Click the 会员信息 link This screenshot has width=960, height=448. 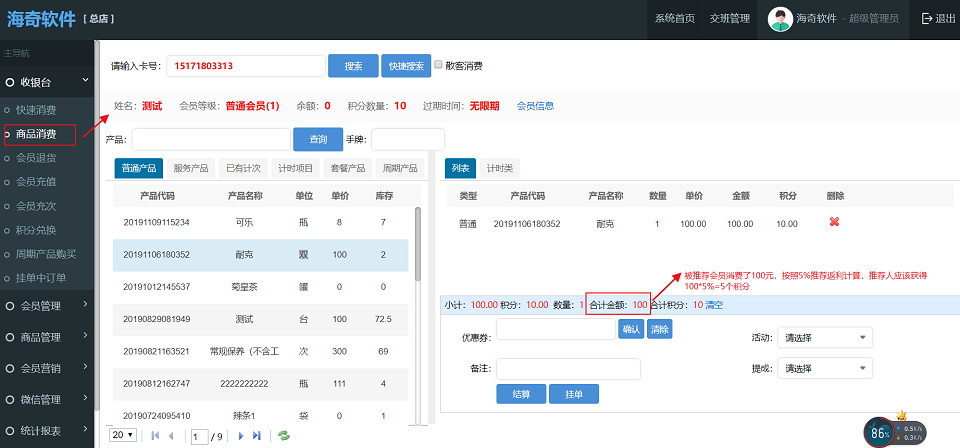pyautogui.click(x=535, y=106)
